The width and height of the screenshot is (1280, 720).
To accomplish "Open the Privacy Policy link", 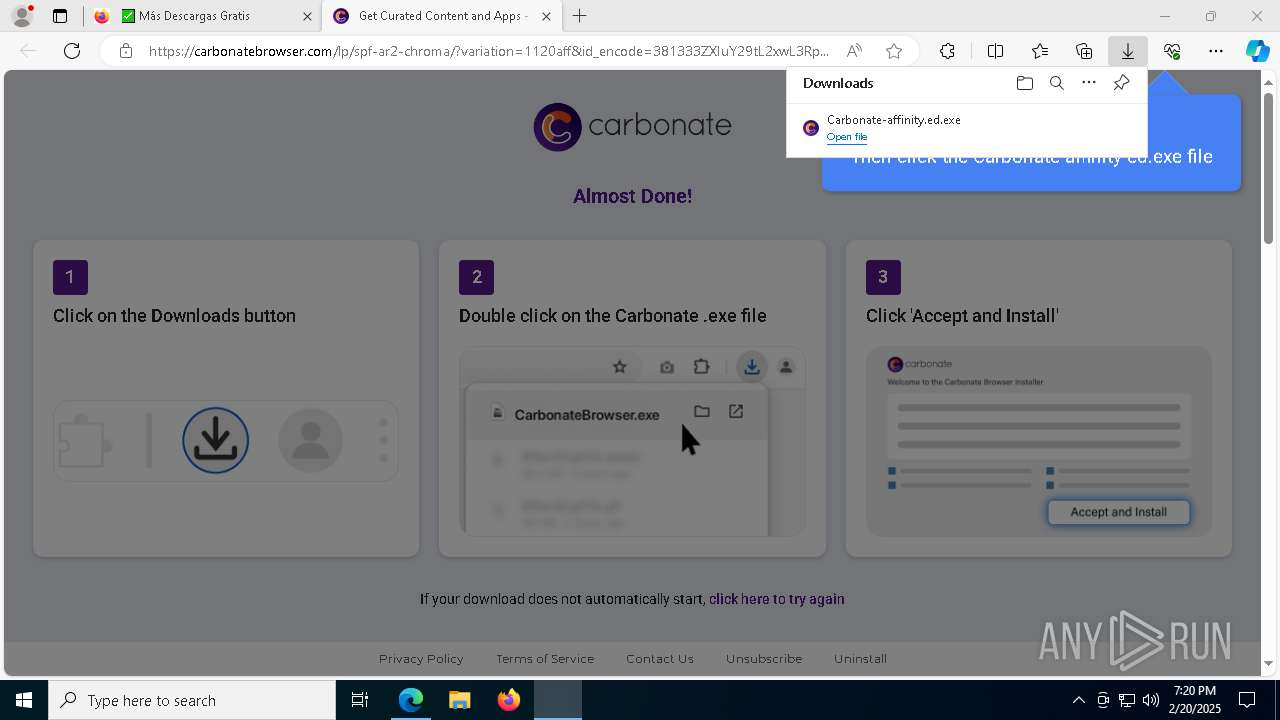I will point(421,659).
